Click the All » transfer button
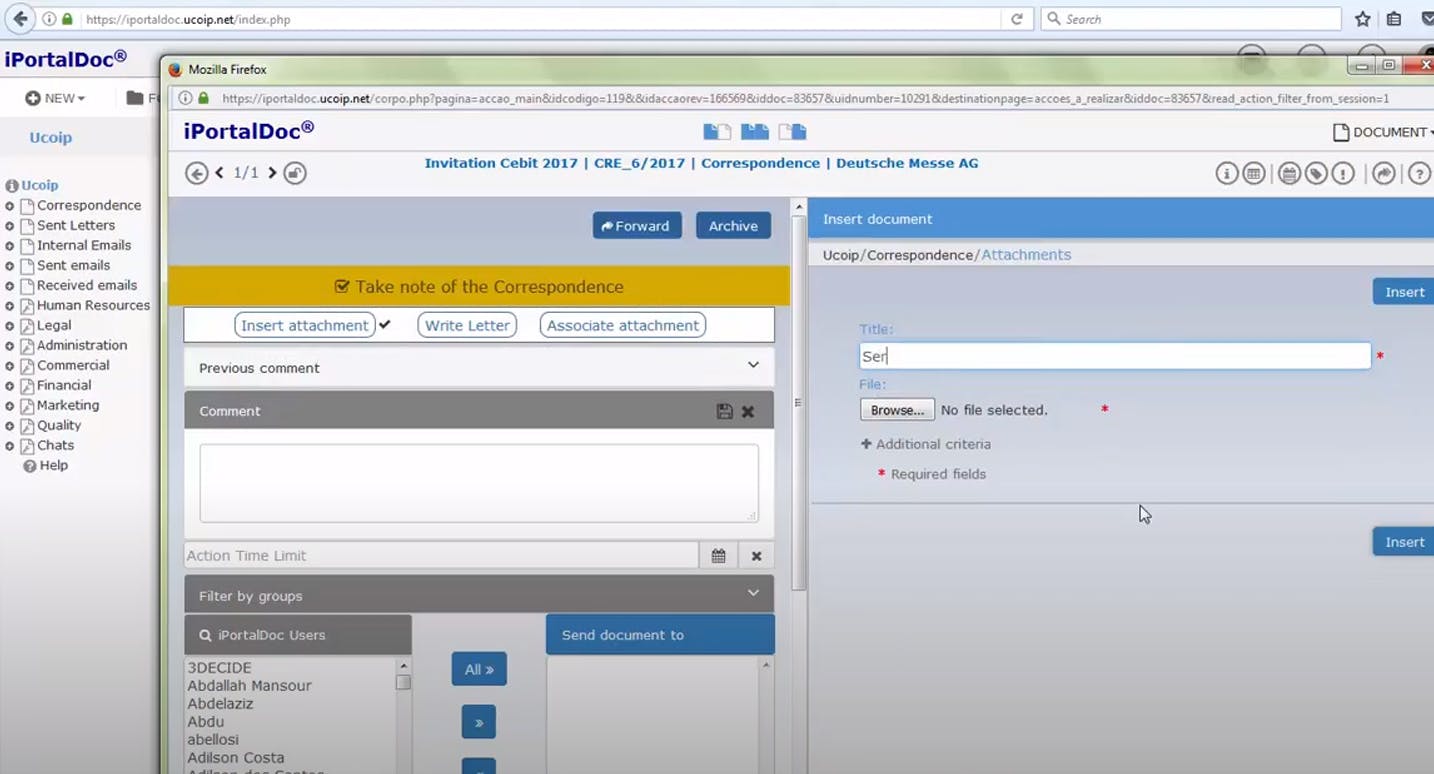1434x774 pixels. click(x=479, y=669)
